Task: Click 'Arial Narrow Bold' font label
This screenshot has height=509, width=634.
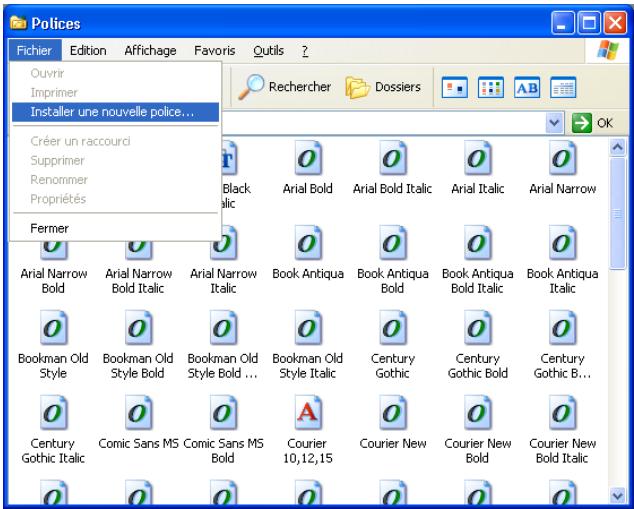Action: pos(53,281)
